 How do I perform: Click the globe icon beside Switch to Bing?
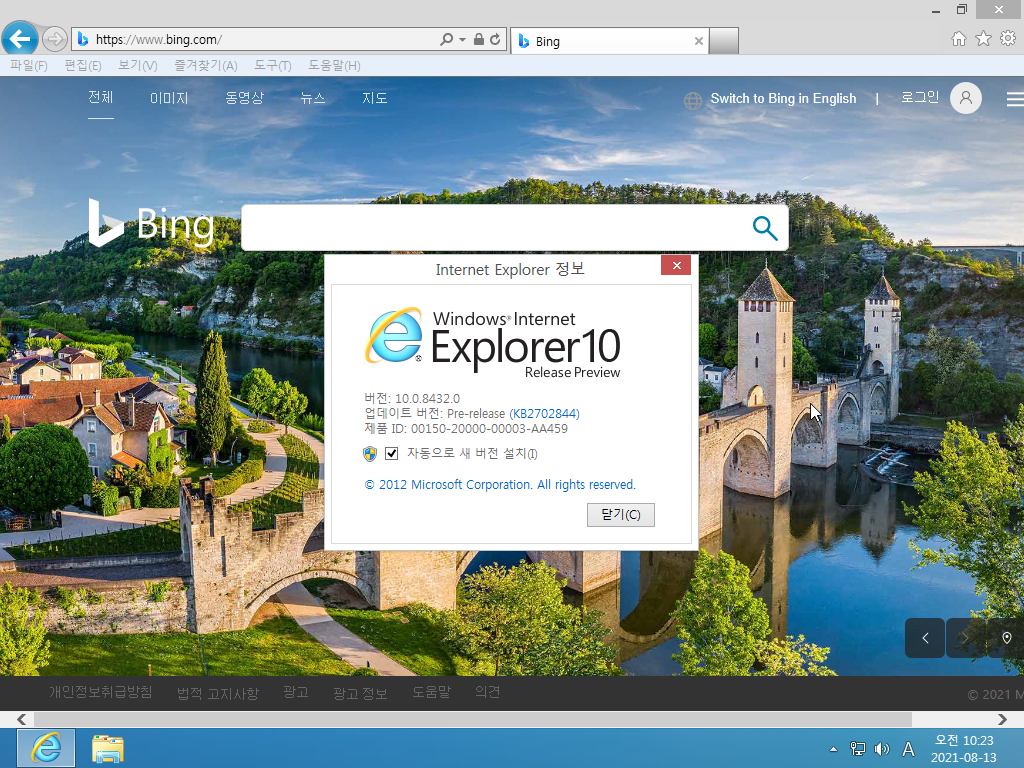pyautogui.click(x=692, y=99)
